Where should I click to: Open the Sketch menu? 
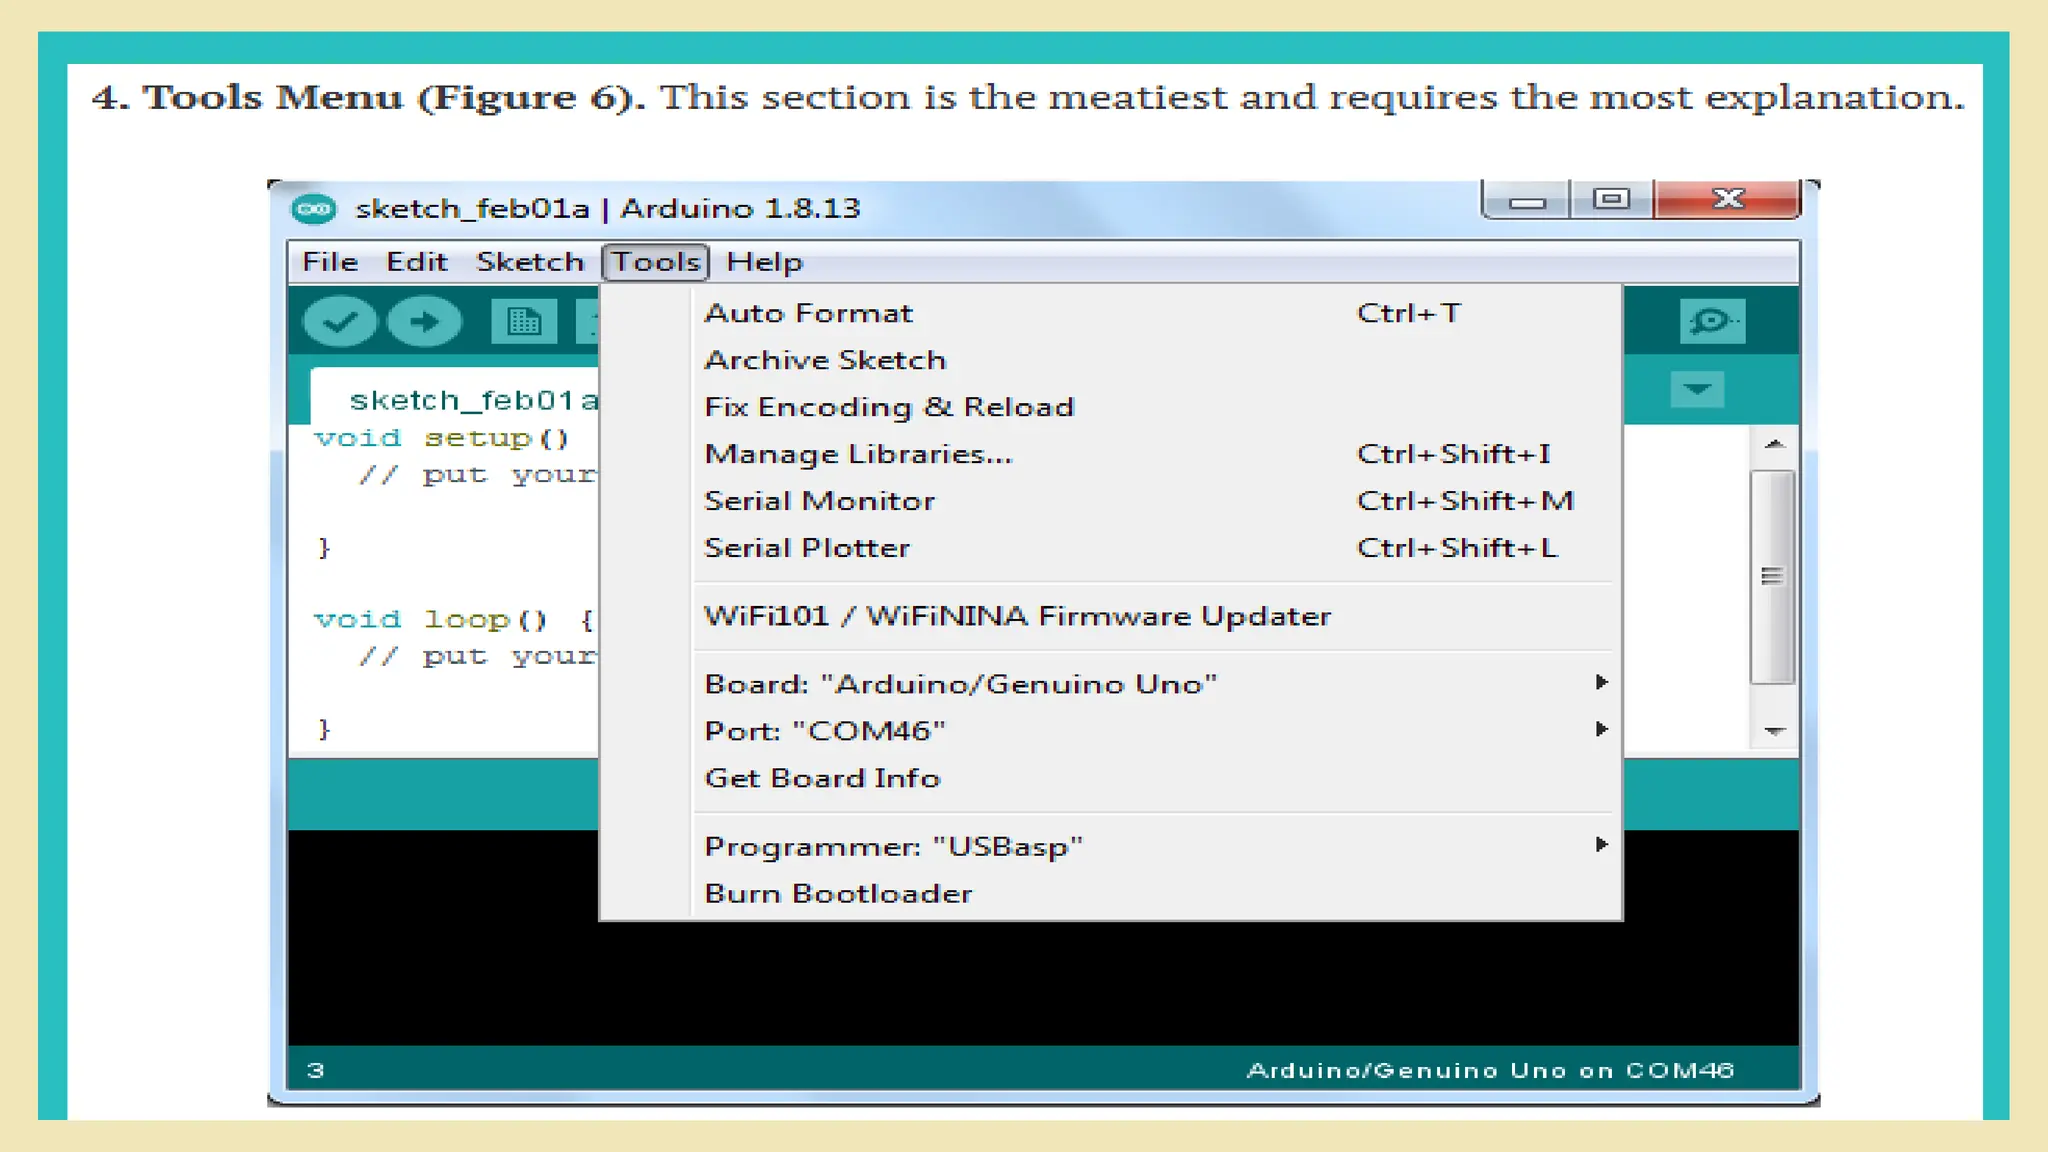coord(530,262)
